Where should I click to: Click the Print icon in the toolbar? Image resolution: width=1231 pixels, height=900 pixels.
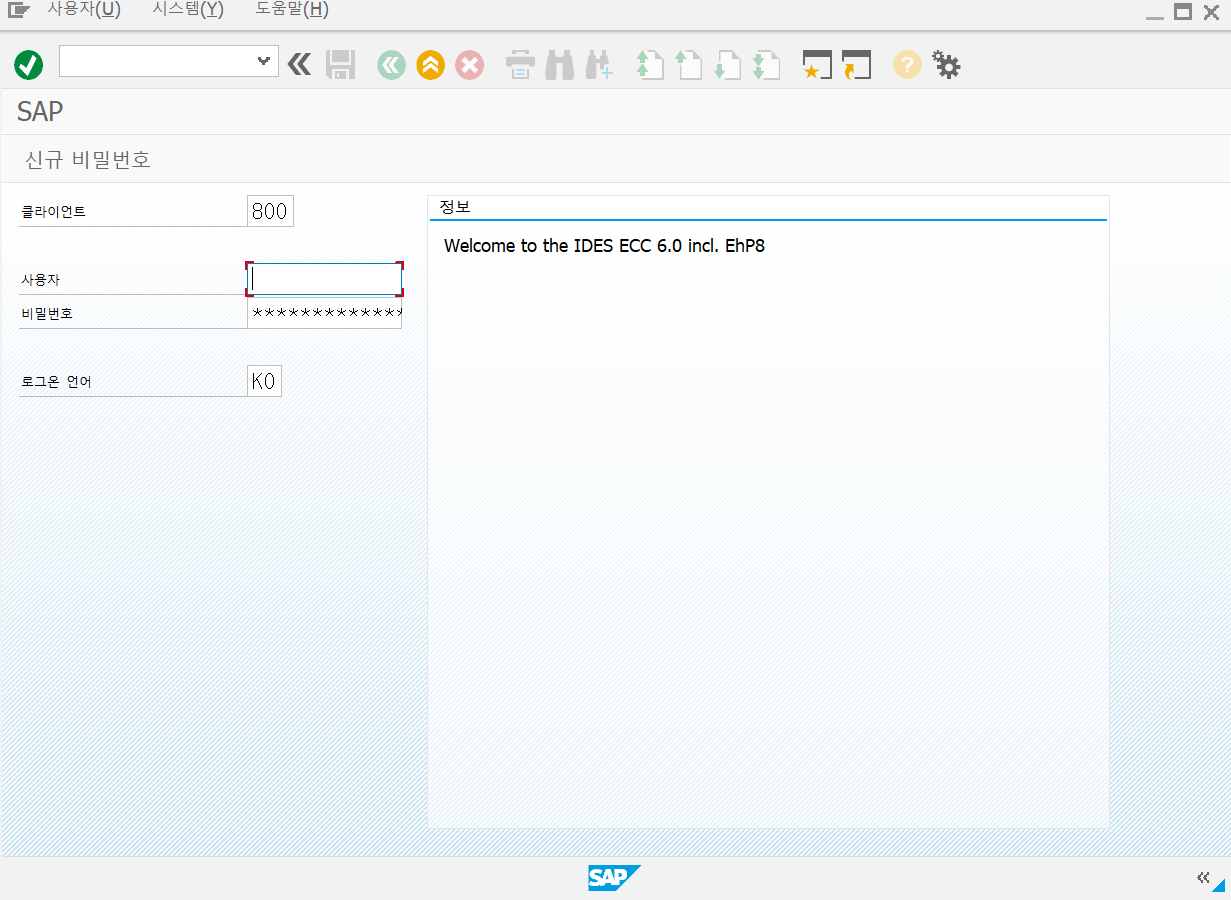tap(520, 64)
